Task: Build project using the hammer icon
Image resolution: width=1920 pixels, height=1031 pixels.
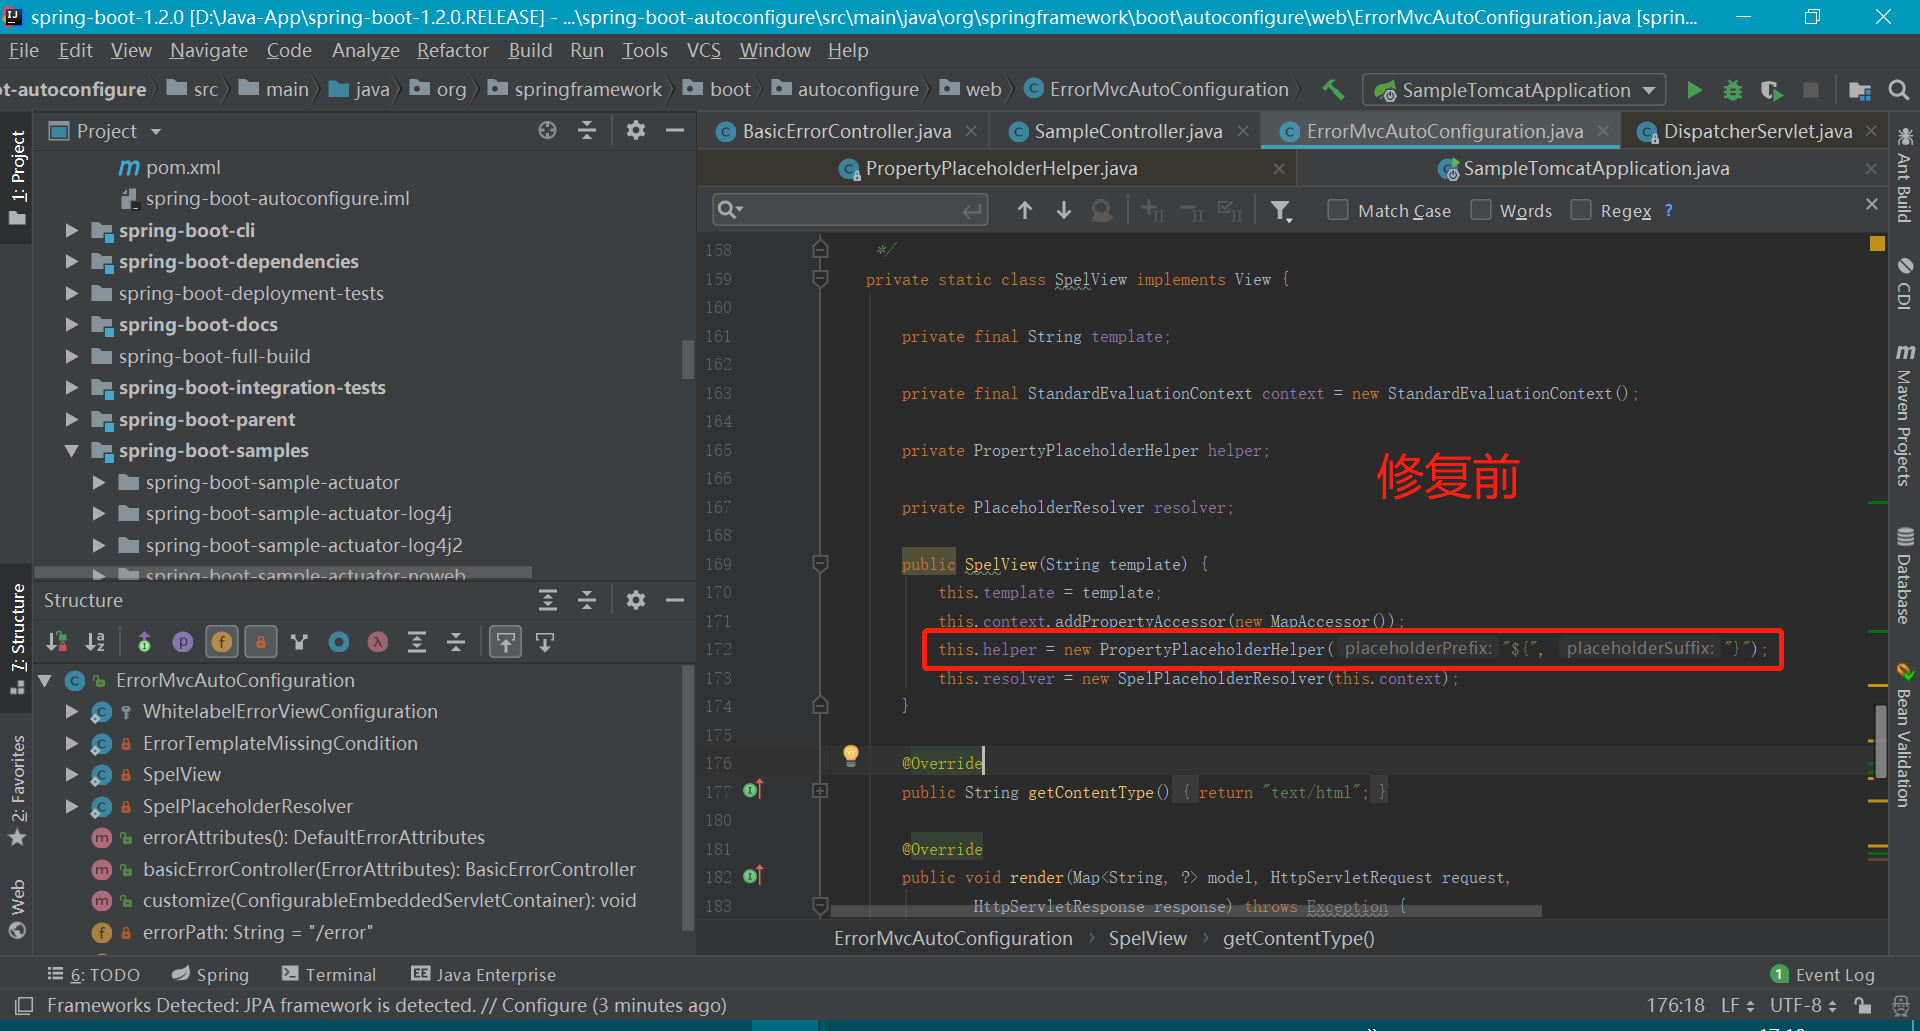Action: [1333, 90]
